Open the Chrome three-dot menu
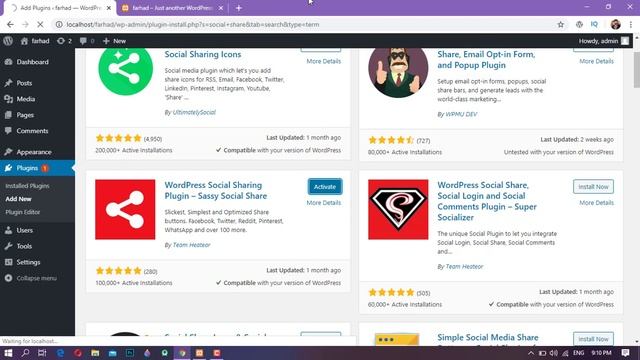 tap(631, 24)
